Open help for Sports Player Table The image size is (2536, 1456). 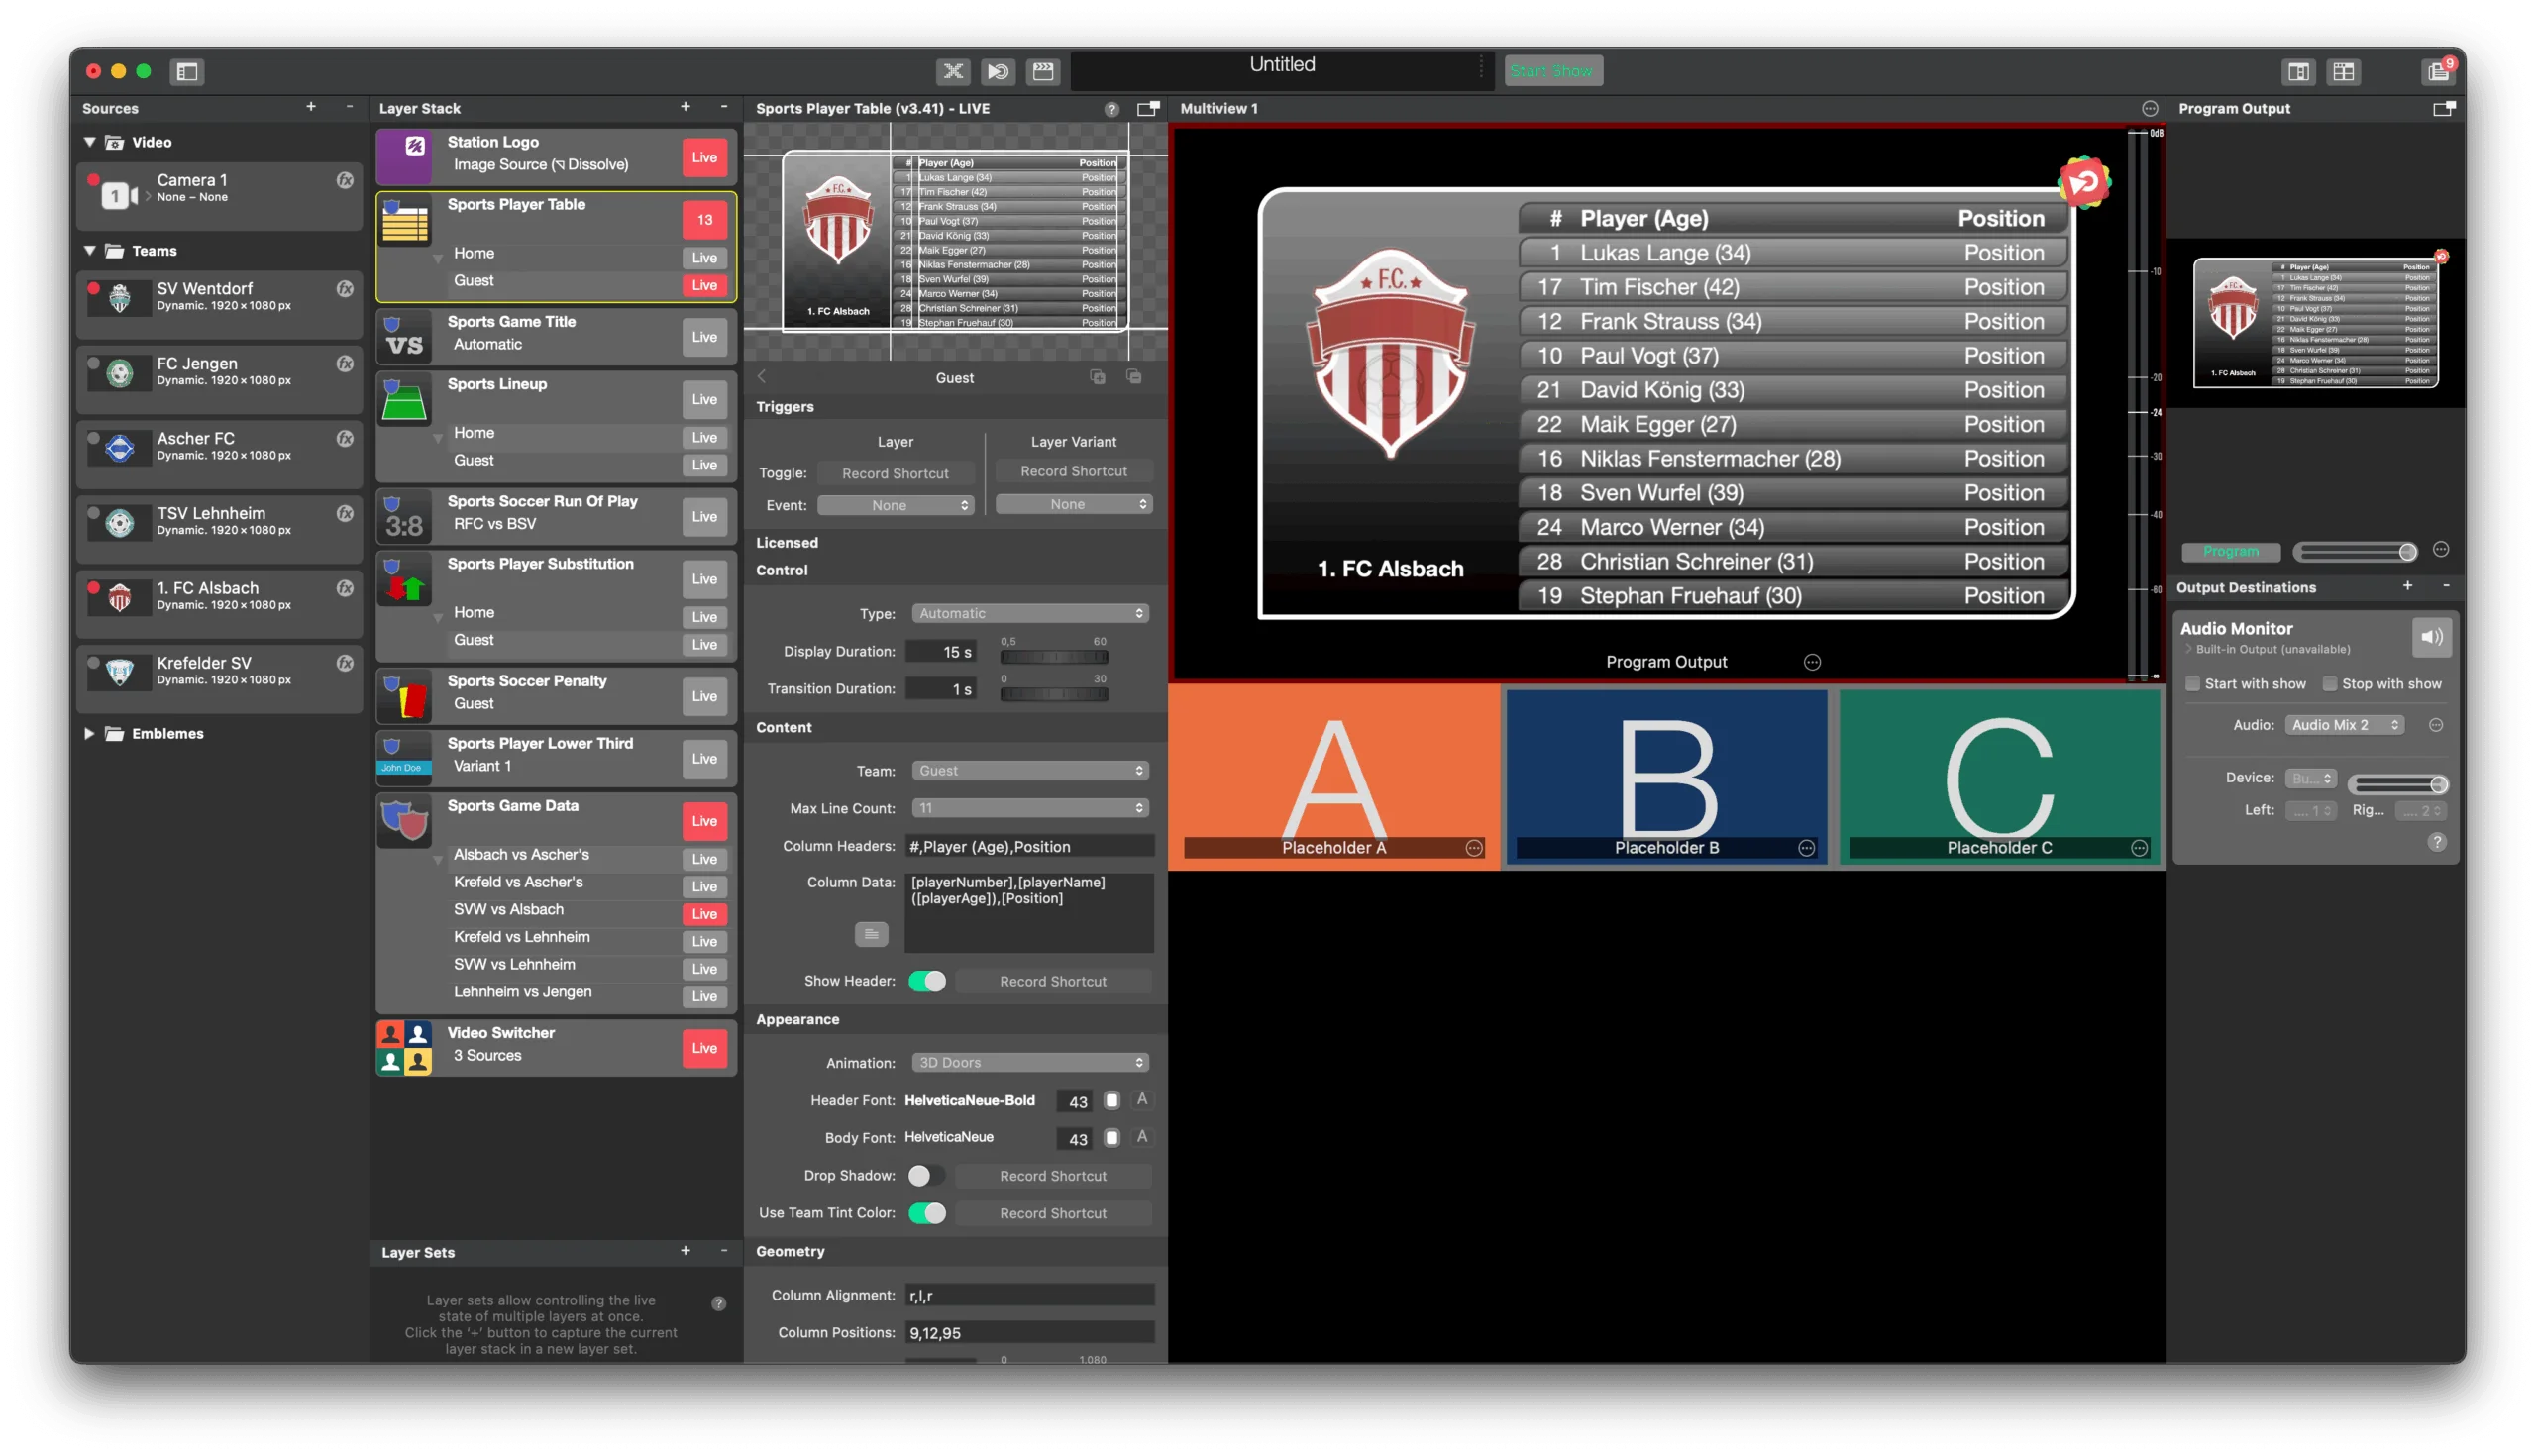click(x=1111, y=109)
